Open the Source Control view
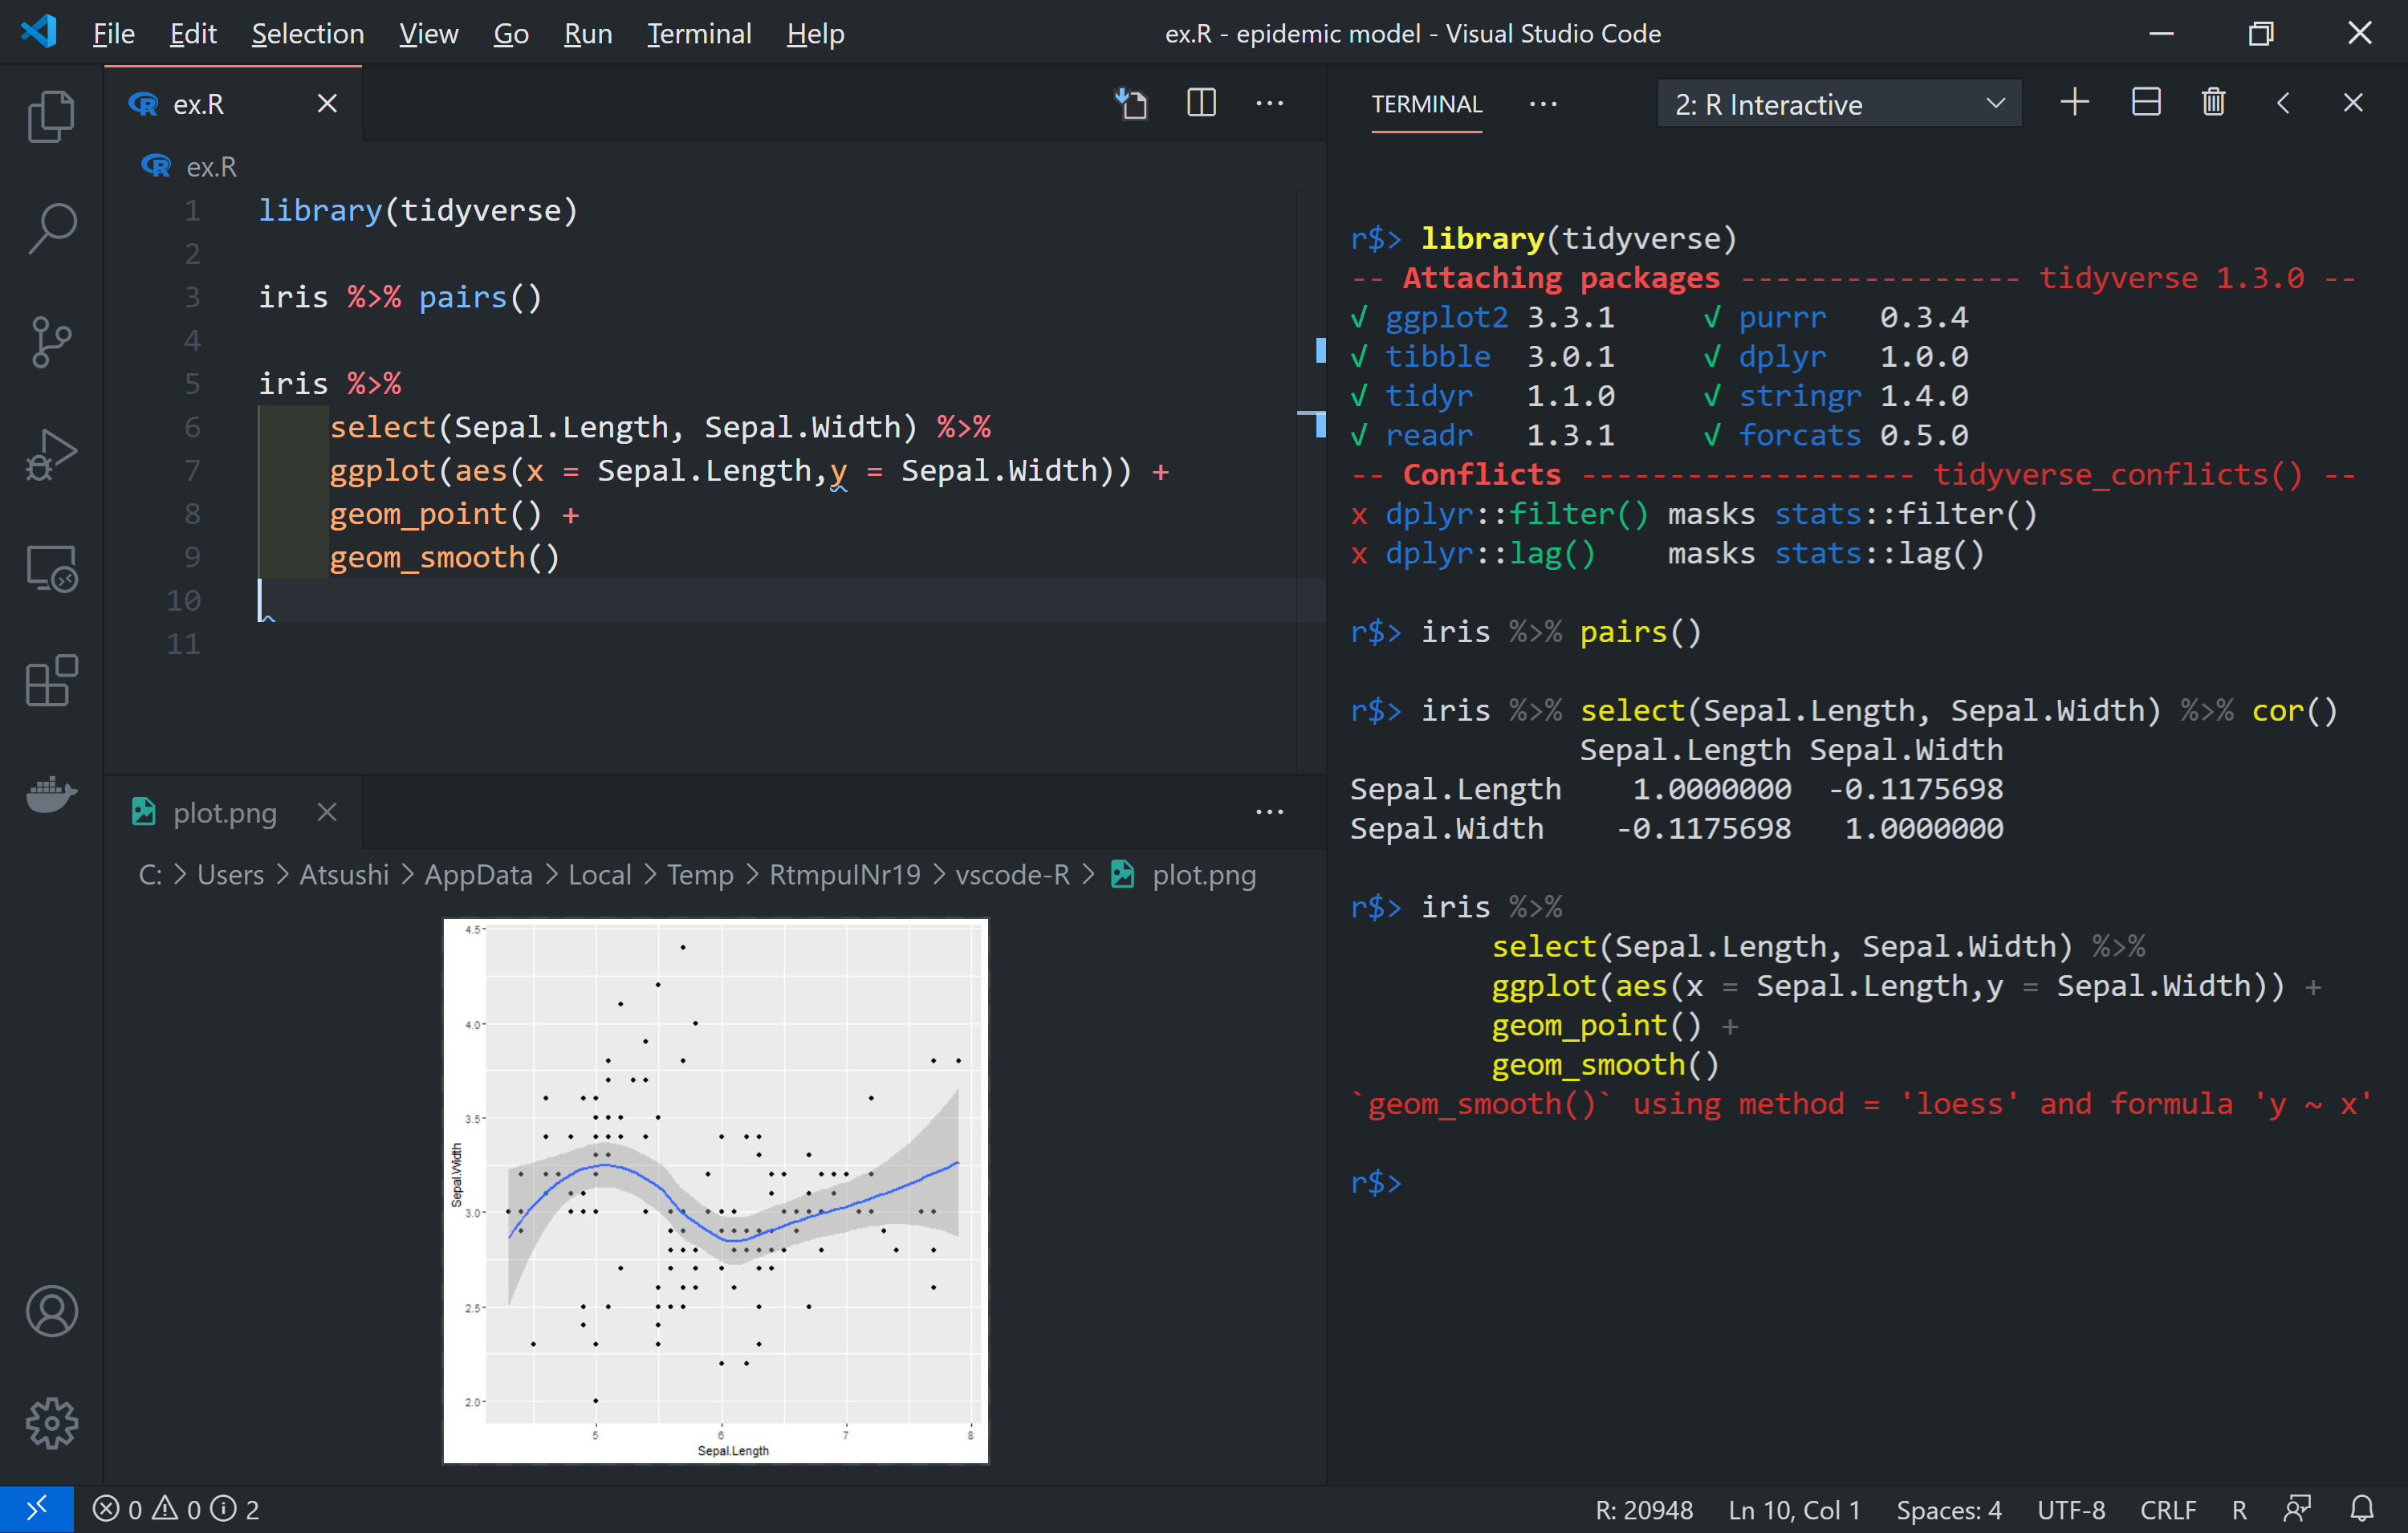 point(51,341)
